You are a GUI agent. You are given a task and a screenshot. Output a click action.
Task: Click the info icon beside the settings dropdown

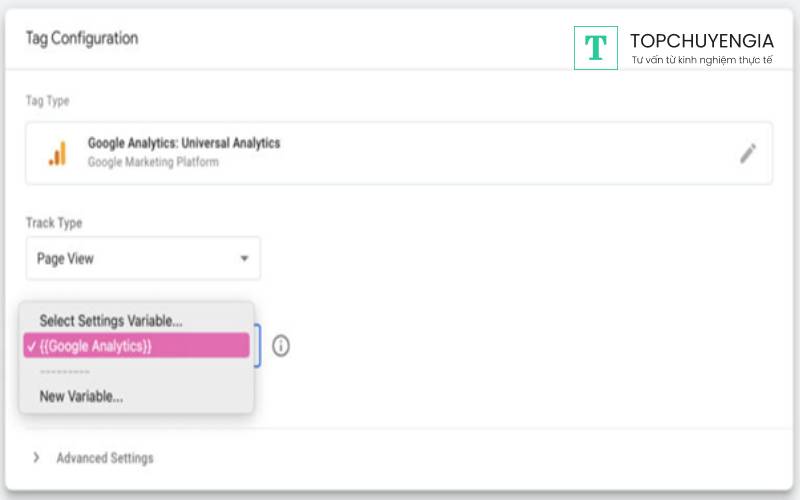point(281,346)
